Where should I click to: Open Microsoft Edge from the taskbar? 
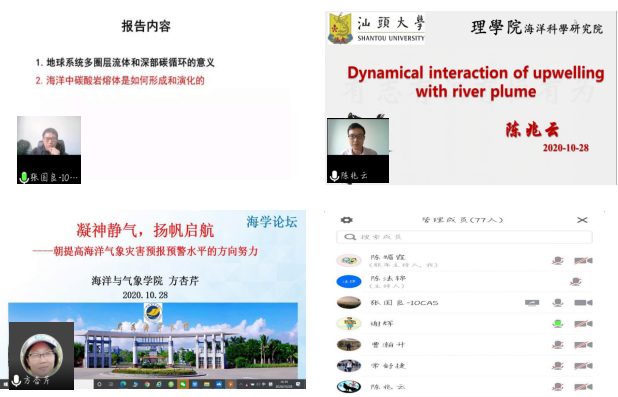(123, 384)
